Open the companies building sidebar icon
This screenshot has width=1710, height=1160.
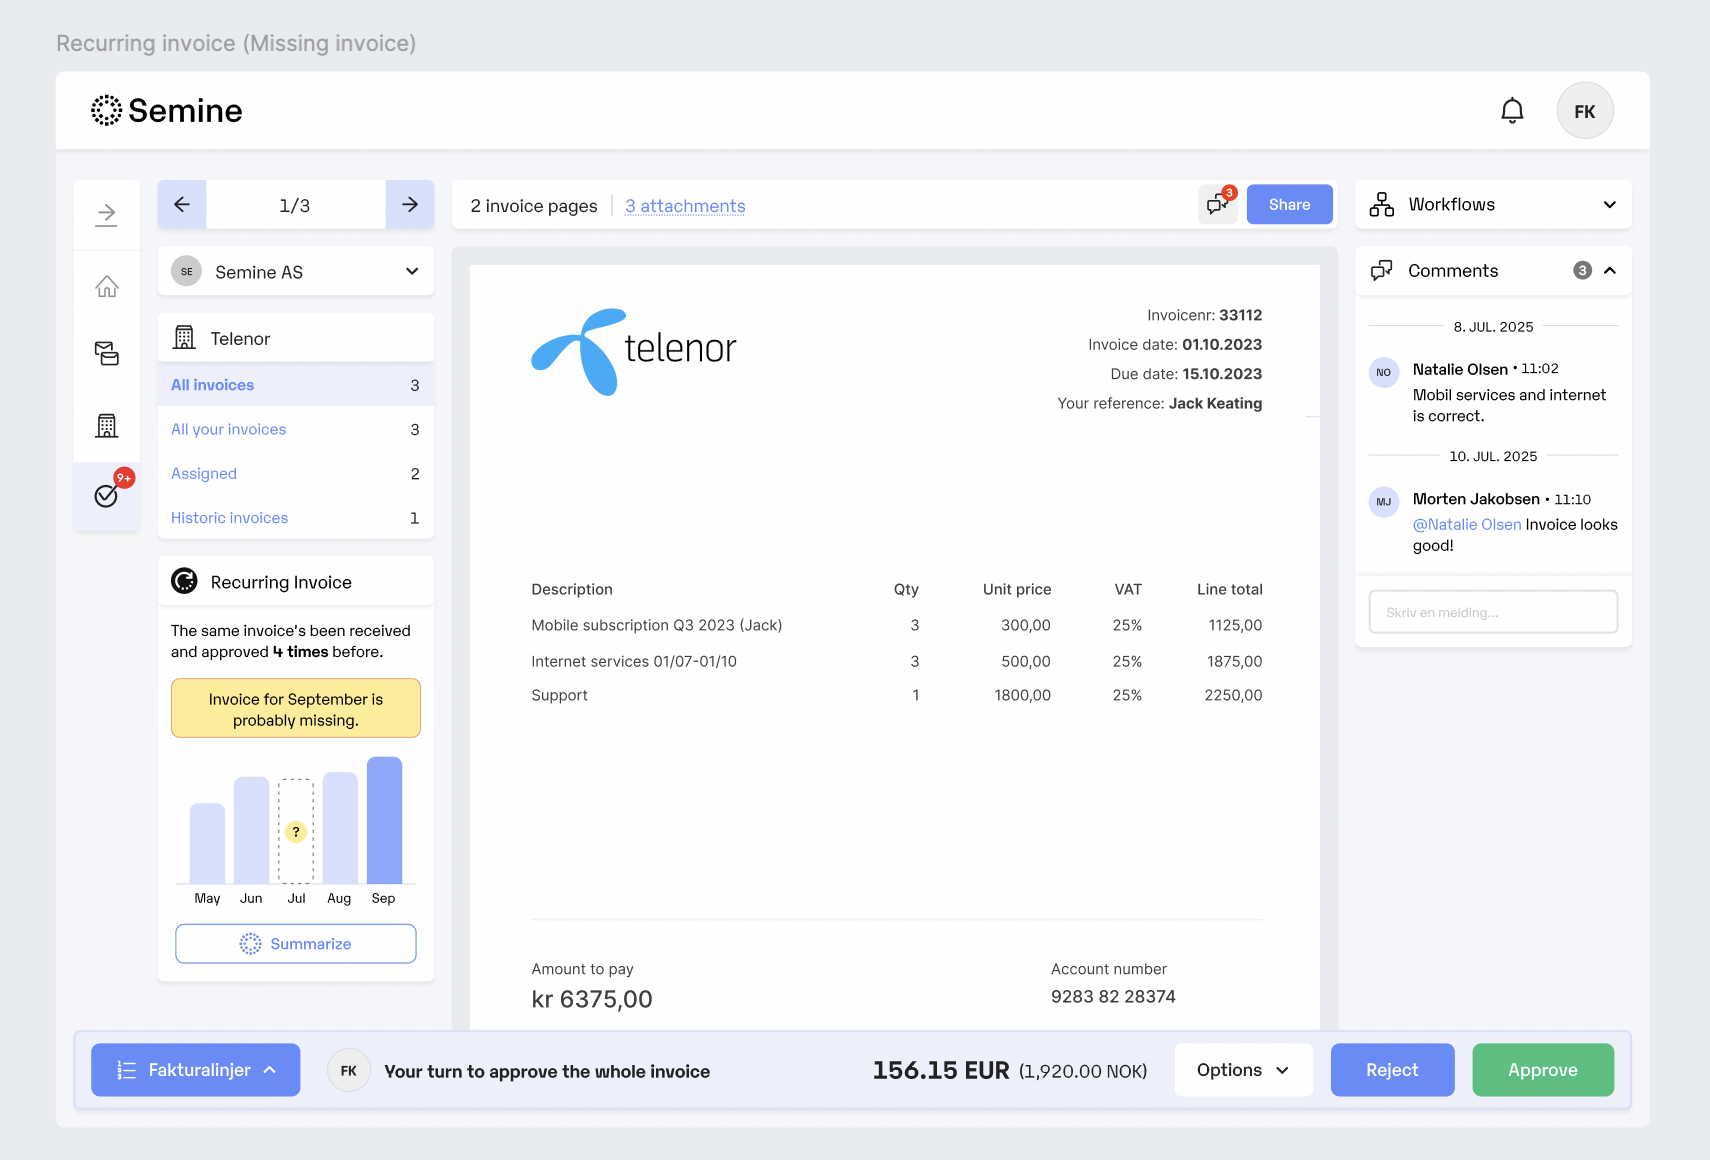coord(107,426)
